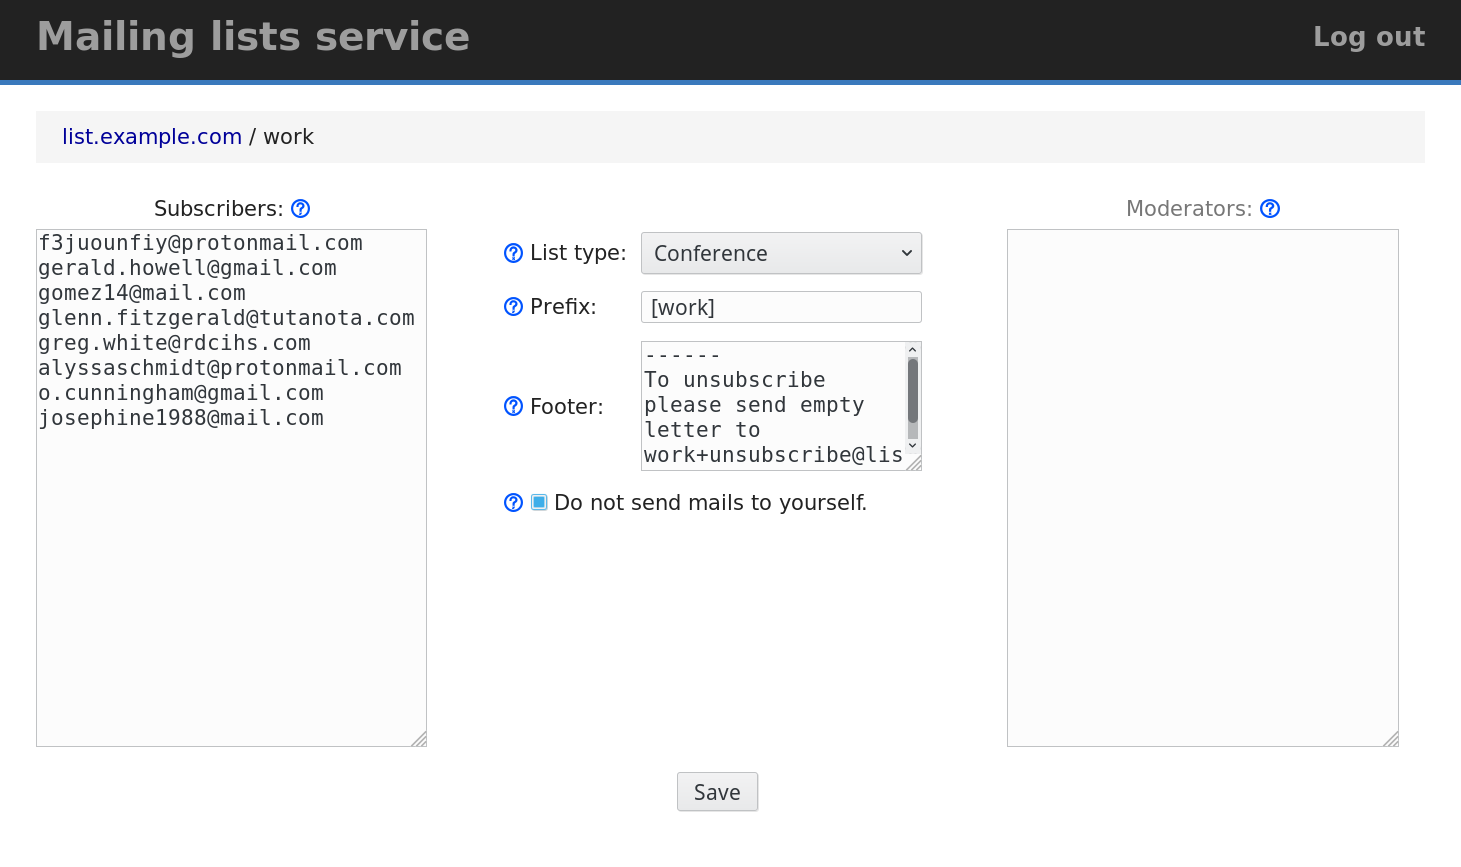Open the List type help icon
This screenshot has width=1461, height=867.
513,254
